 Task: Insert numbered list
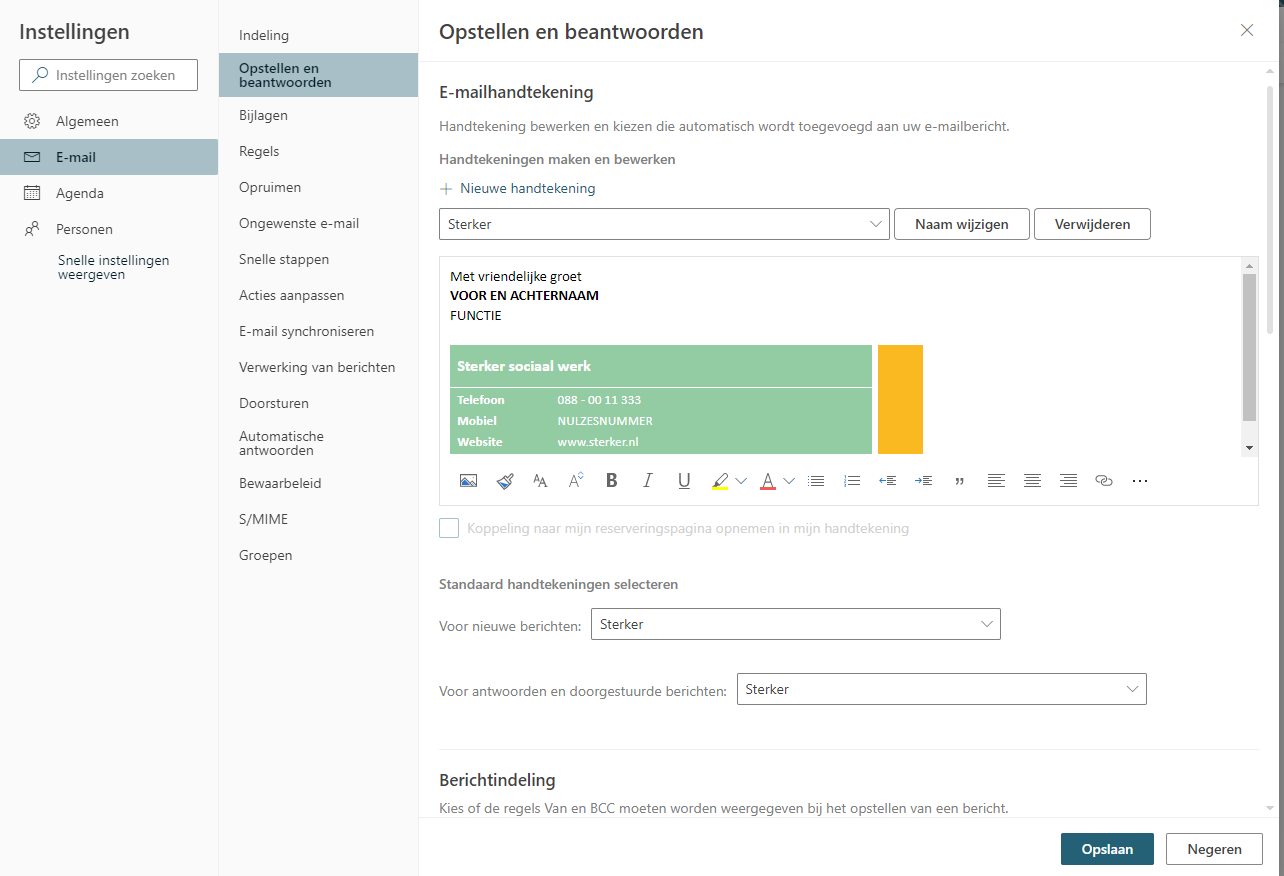pyautogui.click(x=852, y=481)
